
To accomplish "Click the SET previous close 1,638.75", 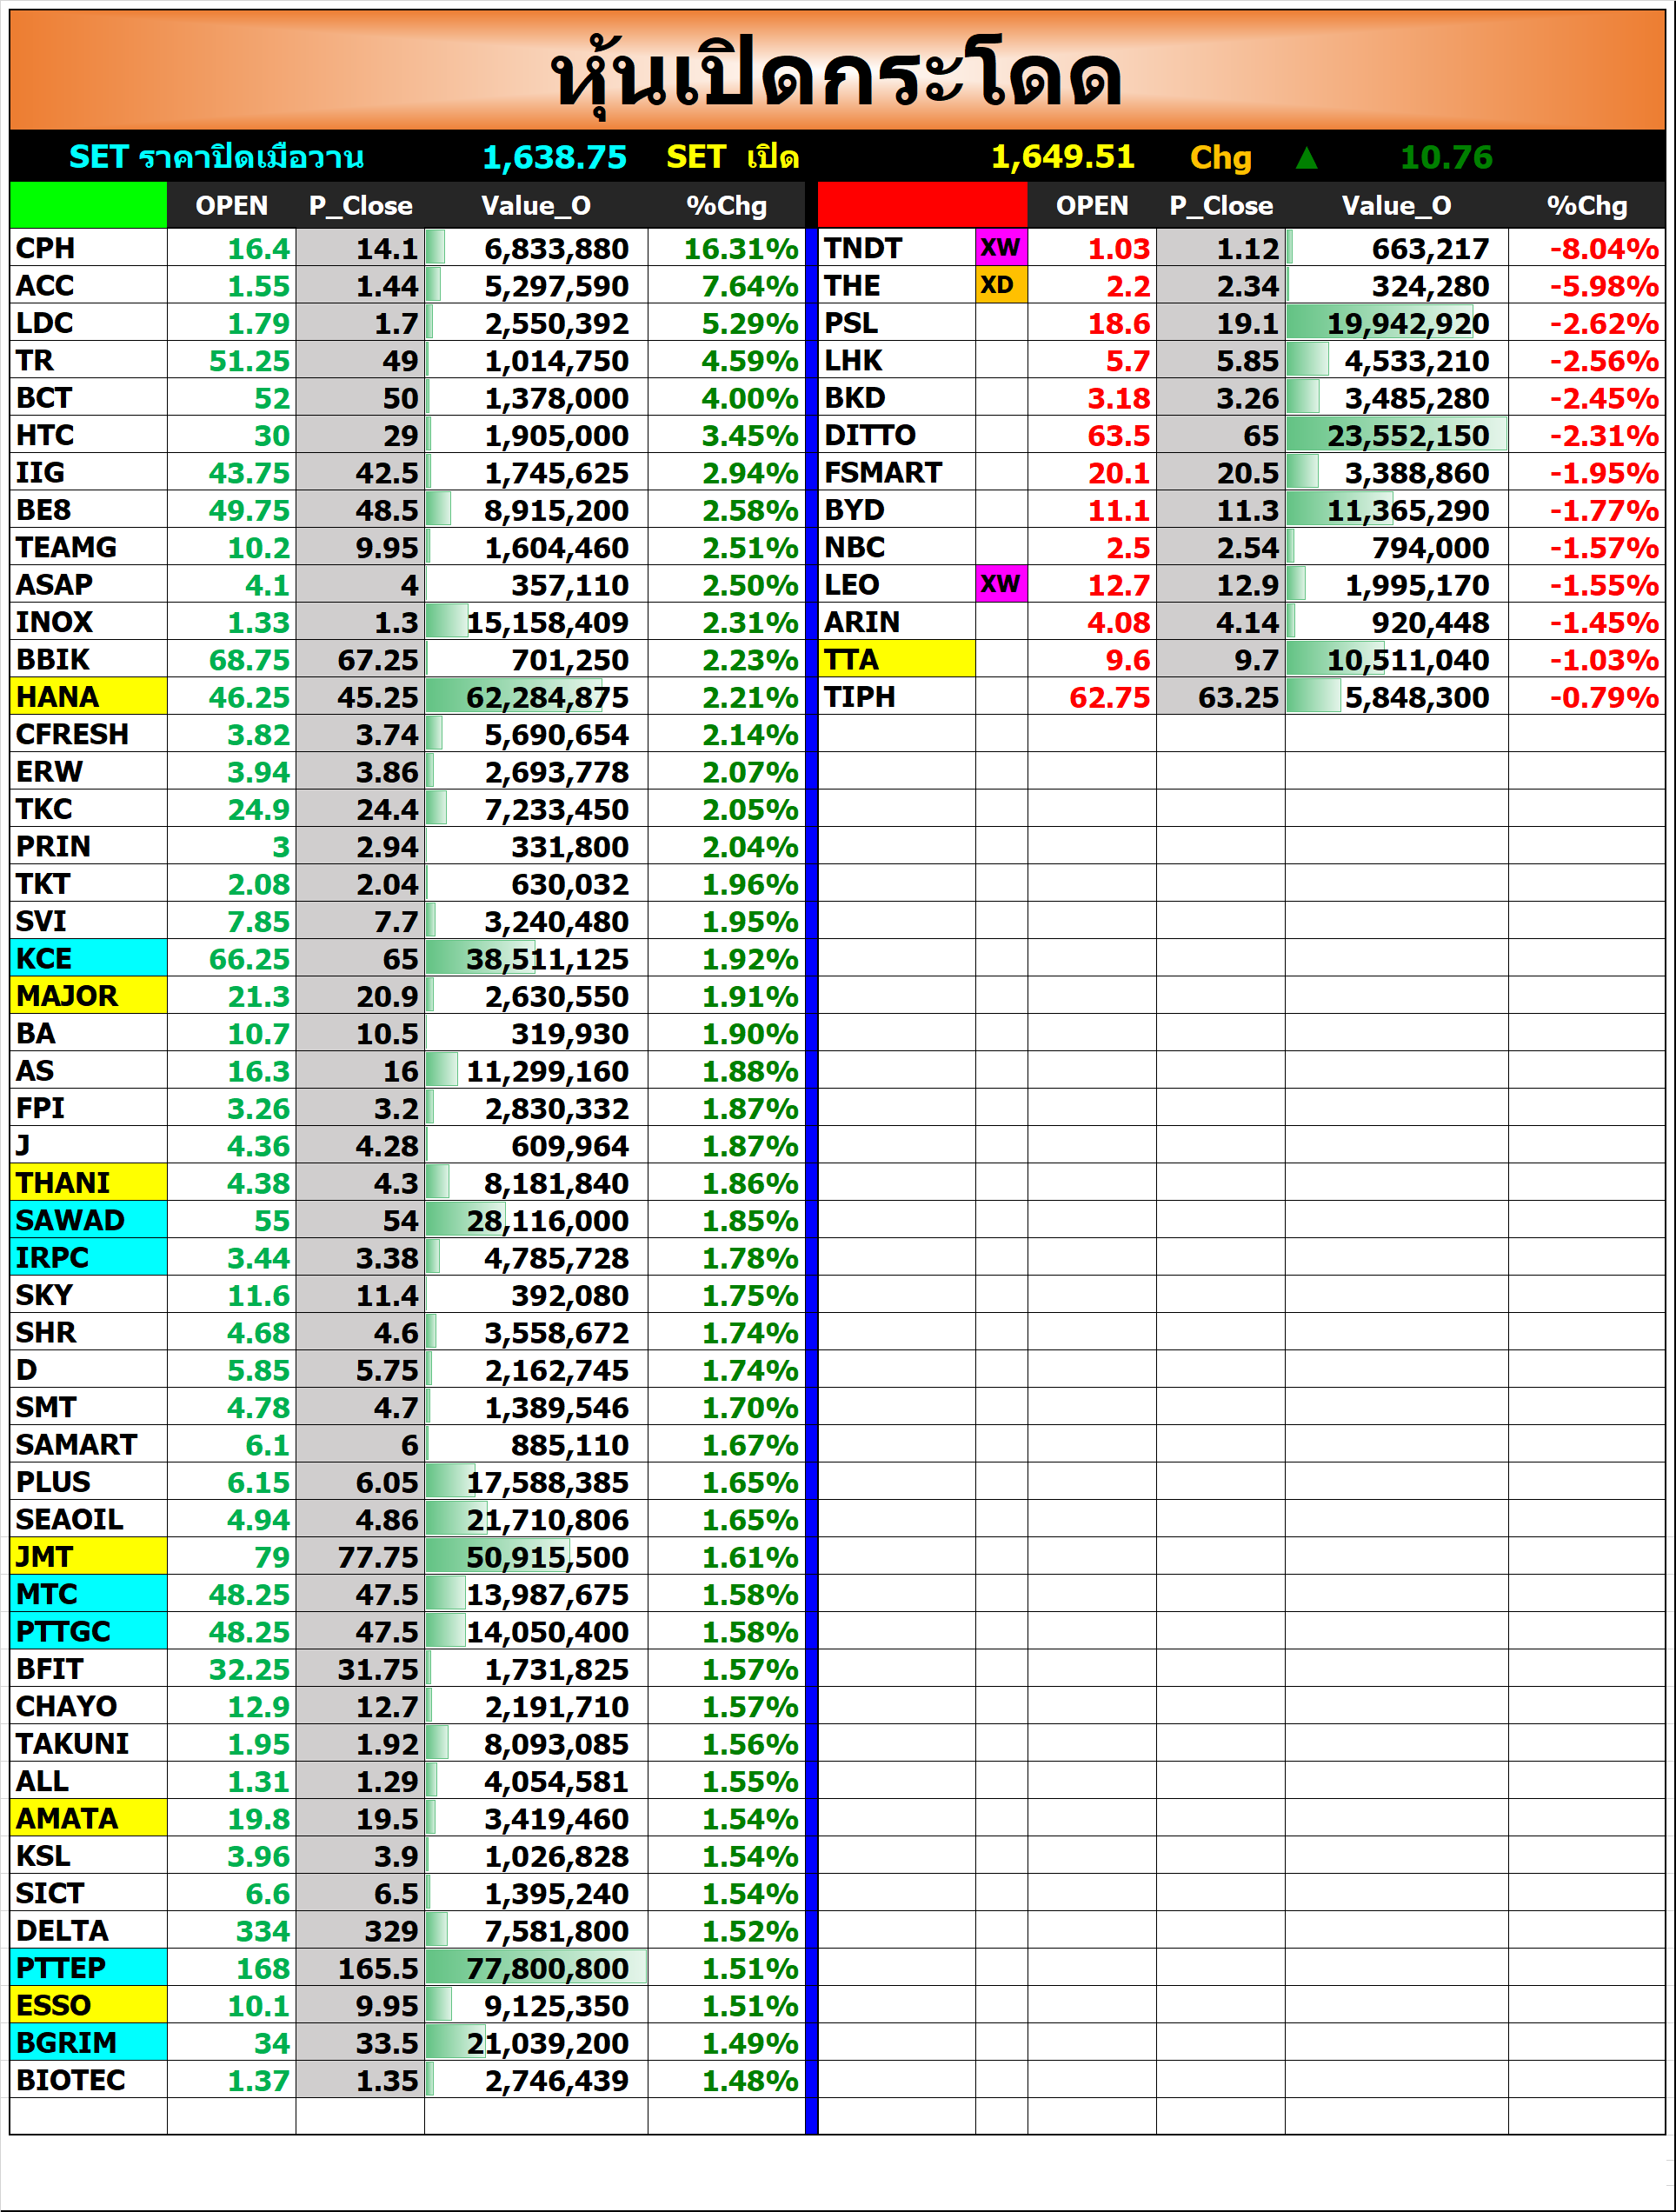I will (554, 157).
